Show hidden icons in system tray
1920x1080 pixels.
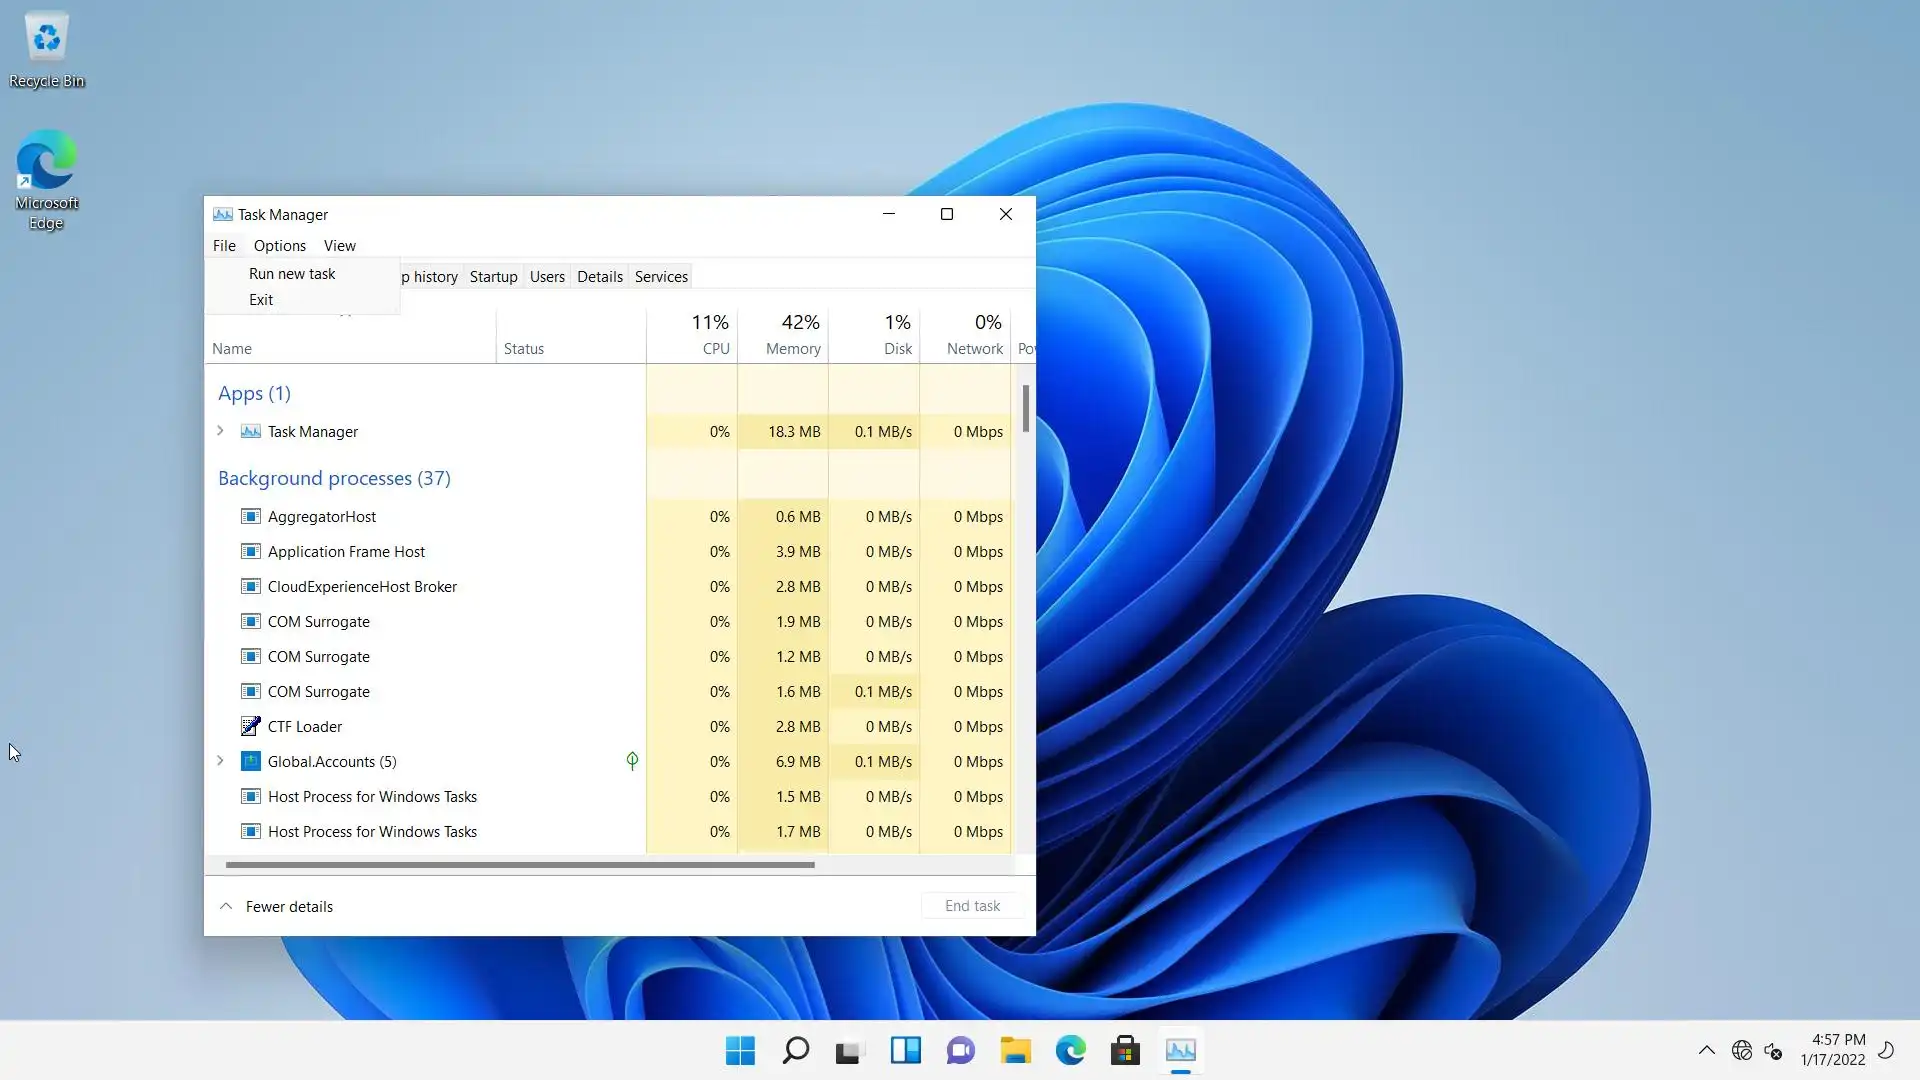pos(1706,1051)
